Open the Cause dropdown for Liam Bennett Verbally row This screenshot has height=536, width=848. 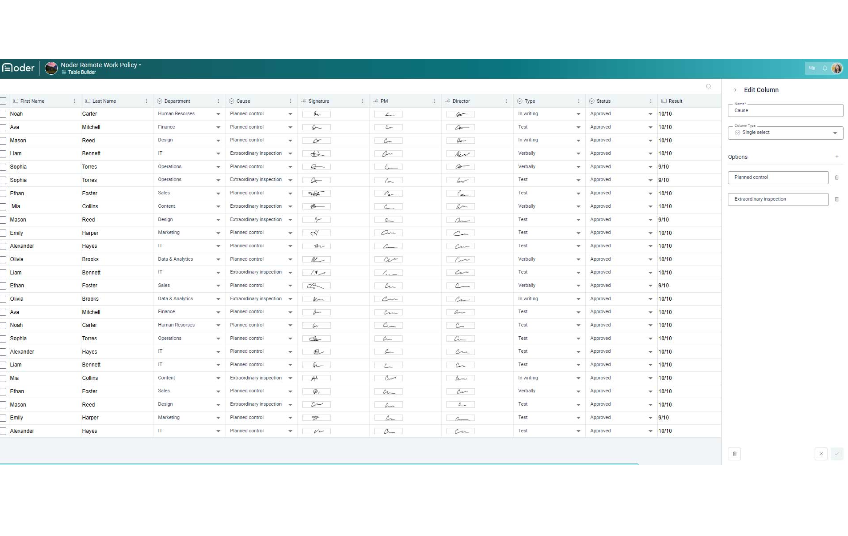tap(290, 154)
